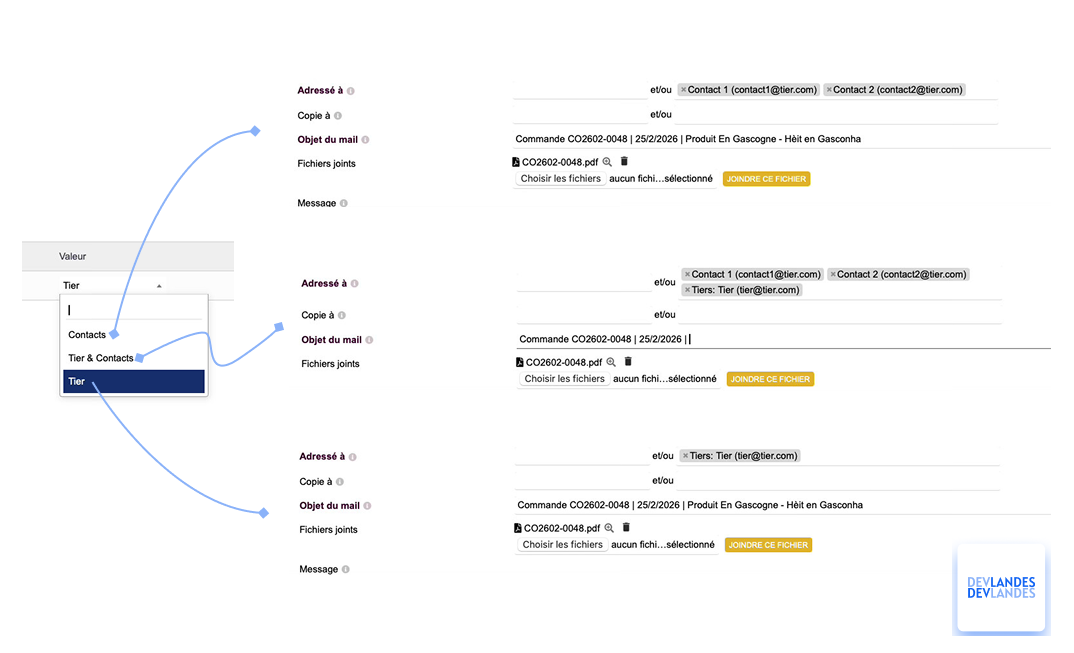Screen dimensions: 1074x653
Task: Remove Contact 2 tag in middle recipients
Action: pyautogui.click(x=833, y=275)
